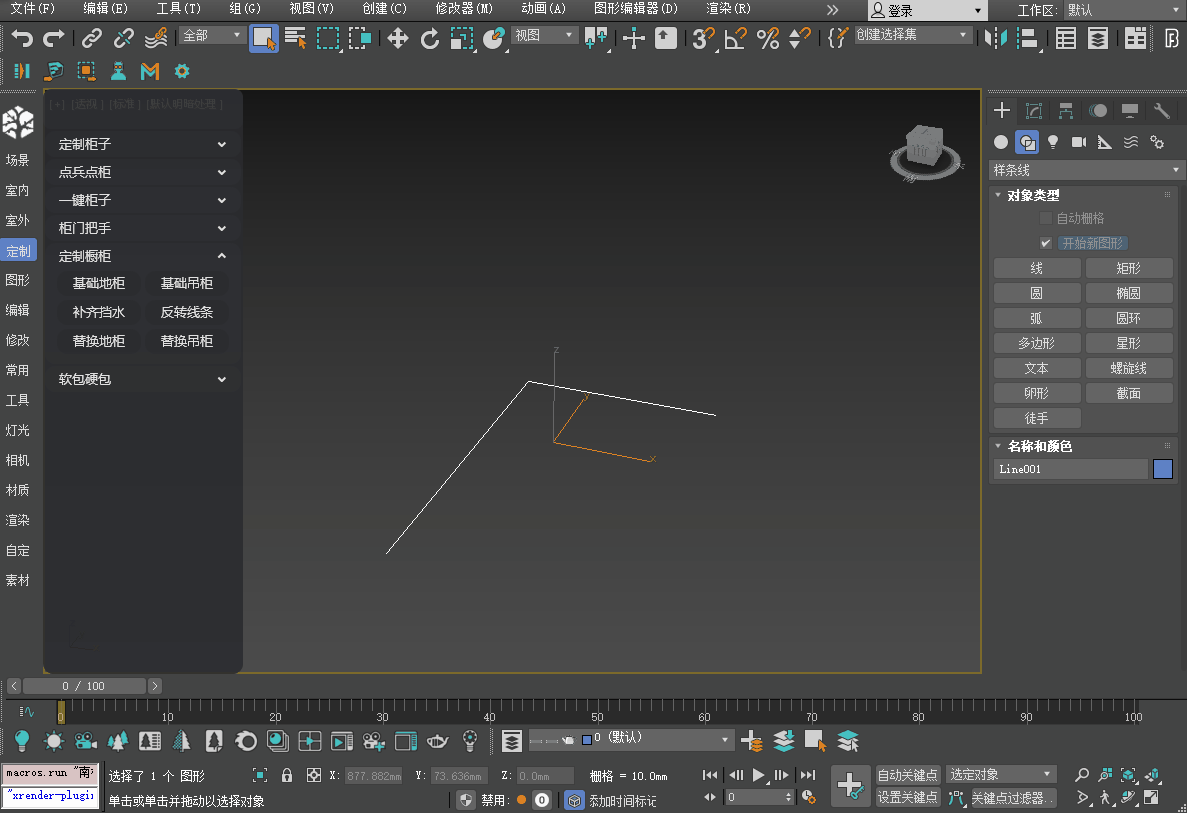Click the Undo arrow in the main toolbar
Screen dimensions: 1187x813
(x=22, y=38)
